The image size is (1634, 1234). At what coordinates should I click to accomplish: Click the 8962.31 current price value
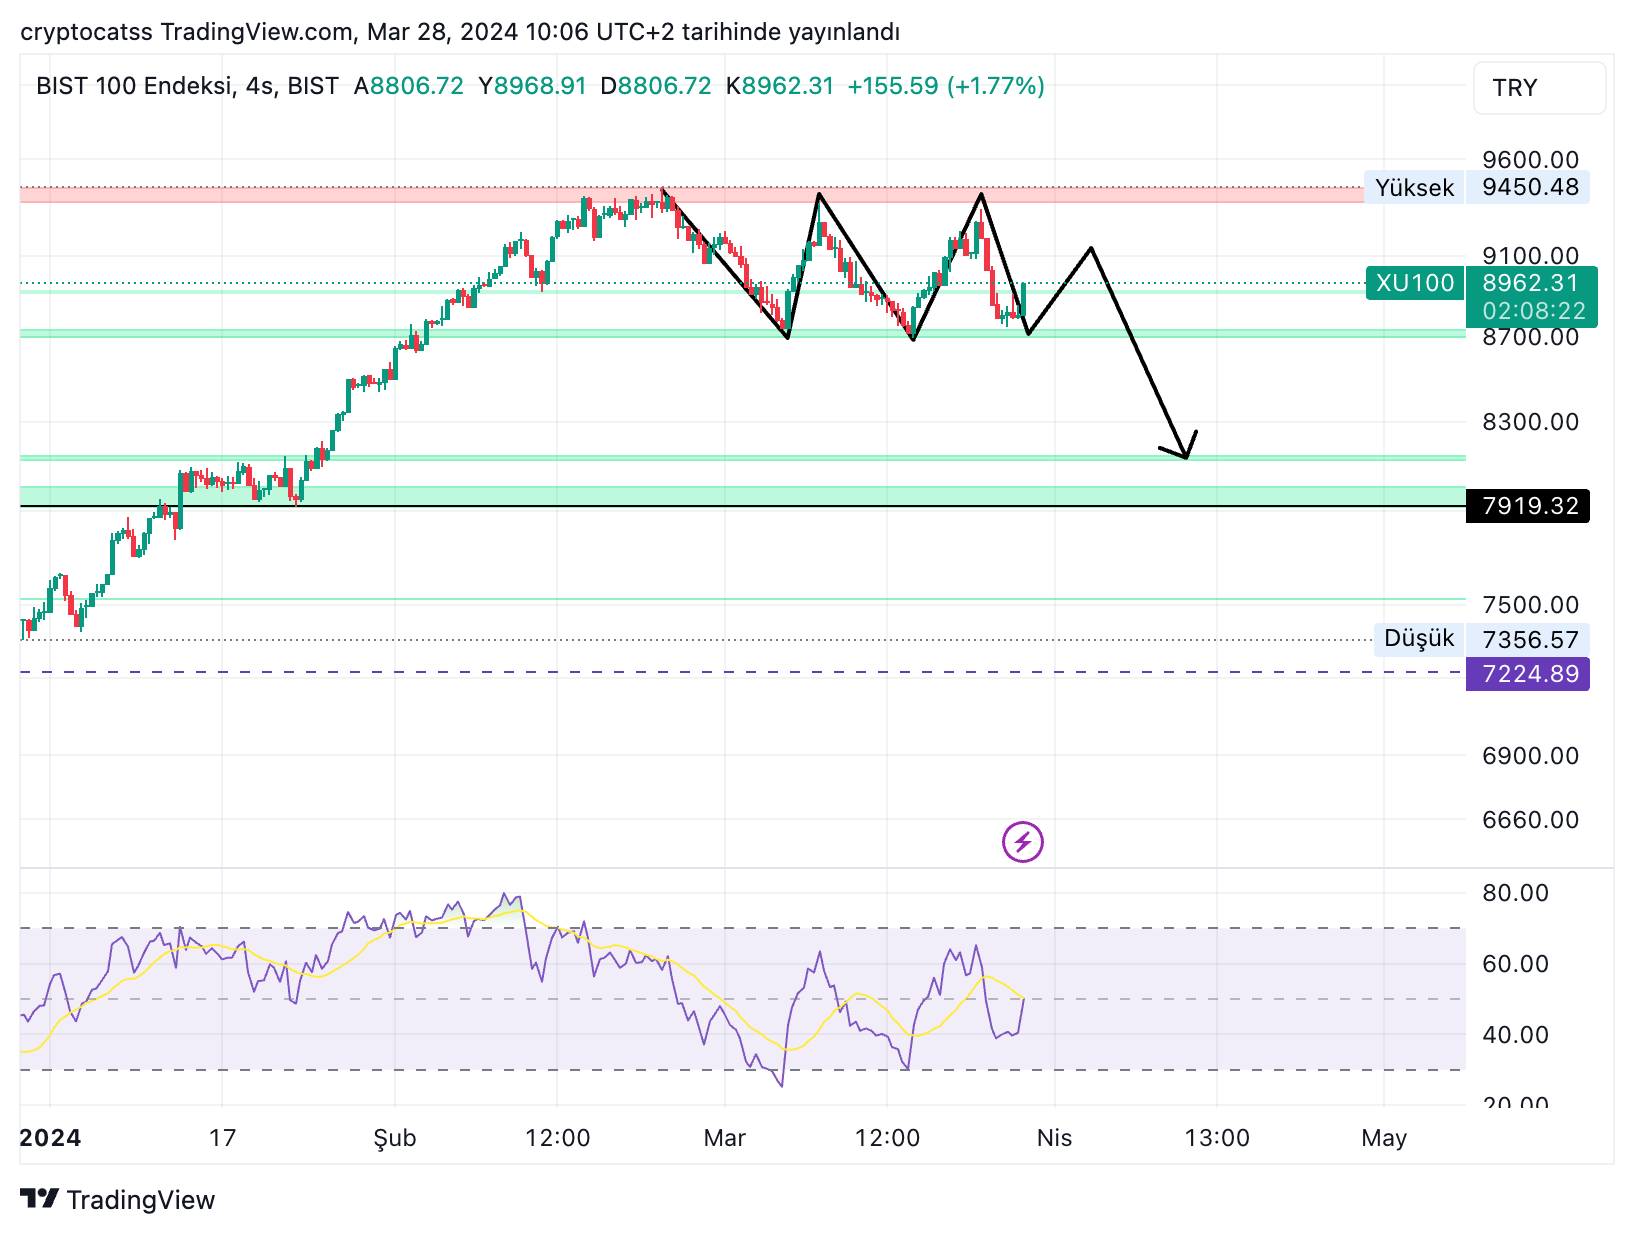(1530, 283)
